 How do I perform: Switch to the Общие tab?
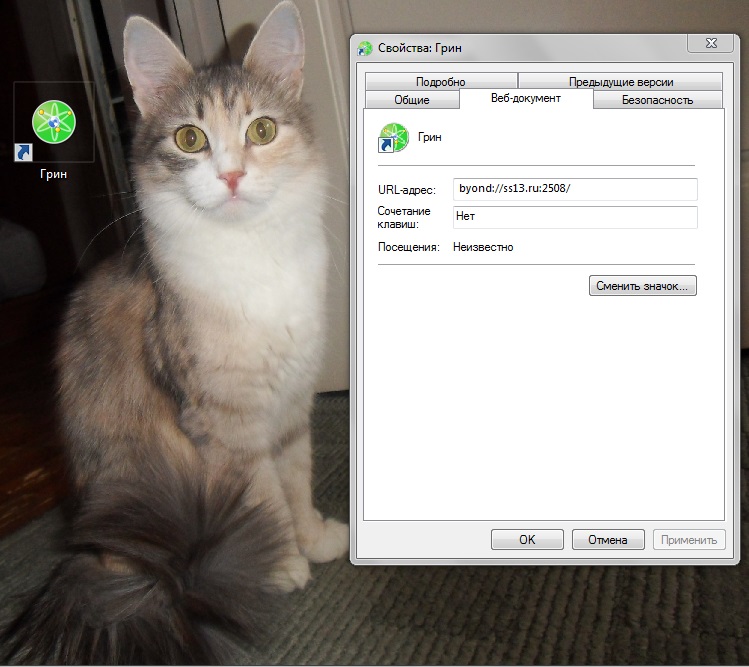pyautogui.click(x=411, y=100)
